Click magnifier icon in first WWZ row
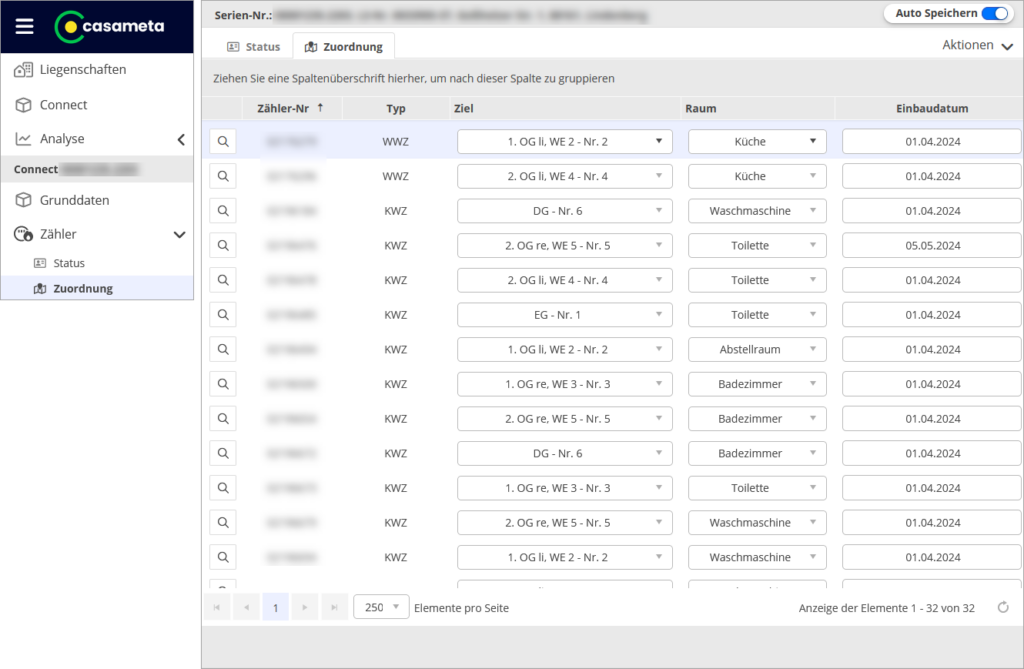The image size is (1024, 669). pyautogui.click(x=223, y=142)
